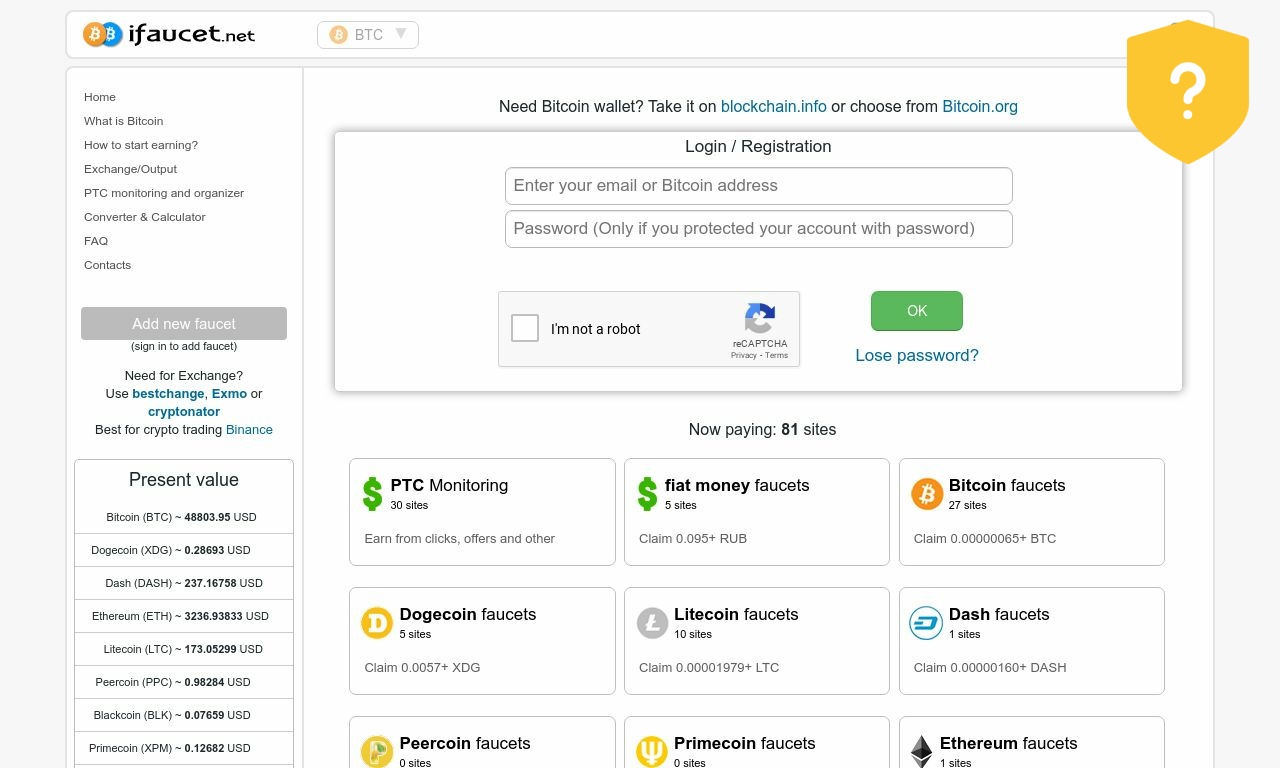Image resolution: width=1280 pixels, height=768 pixels.
Task: Open the bestchange exchange link
Action: 168,394
